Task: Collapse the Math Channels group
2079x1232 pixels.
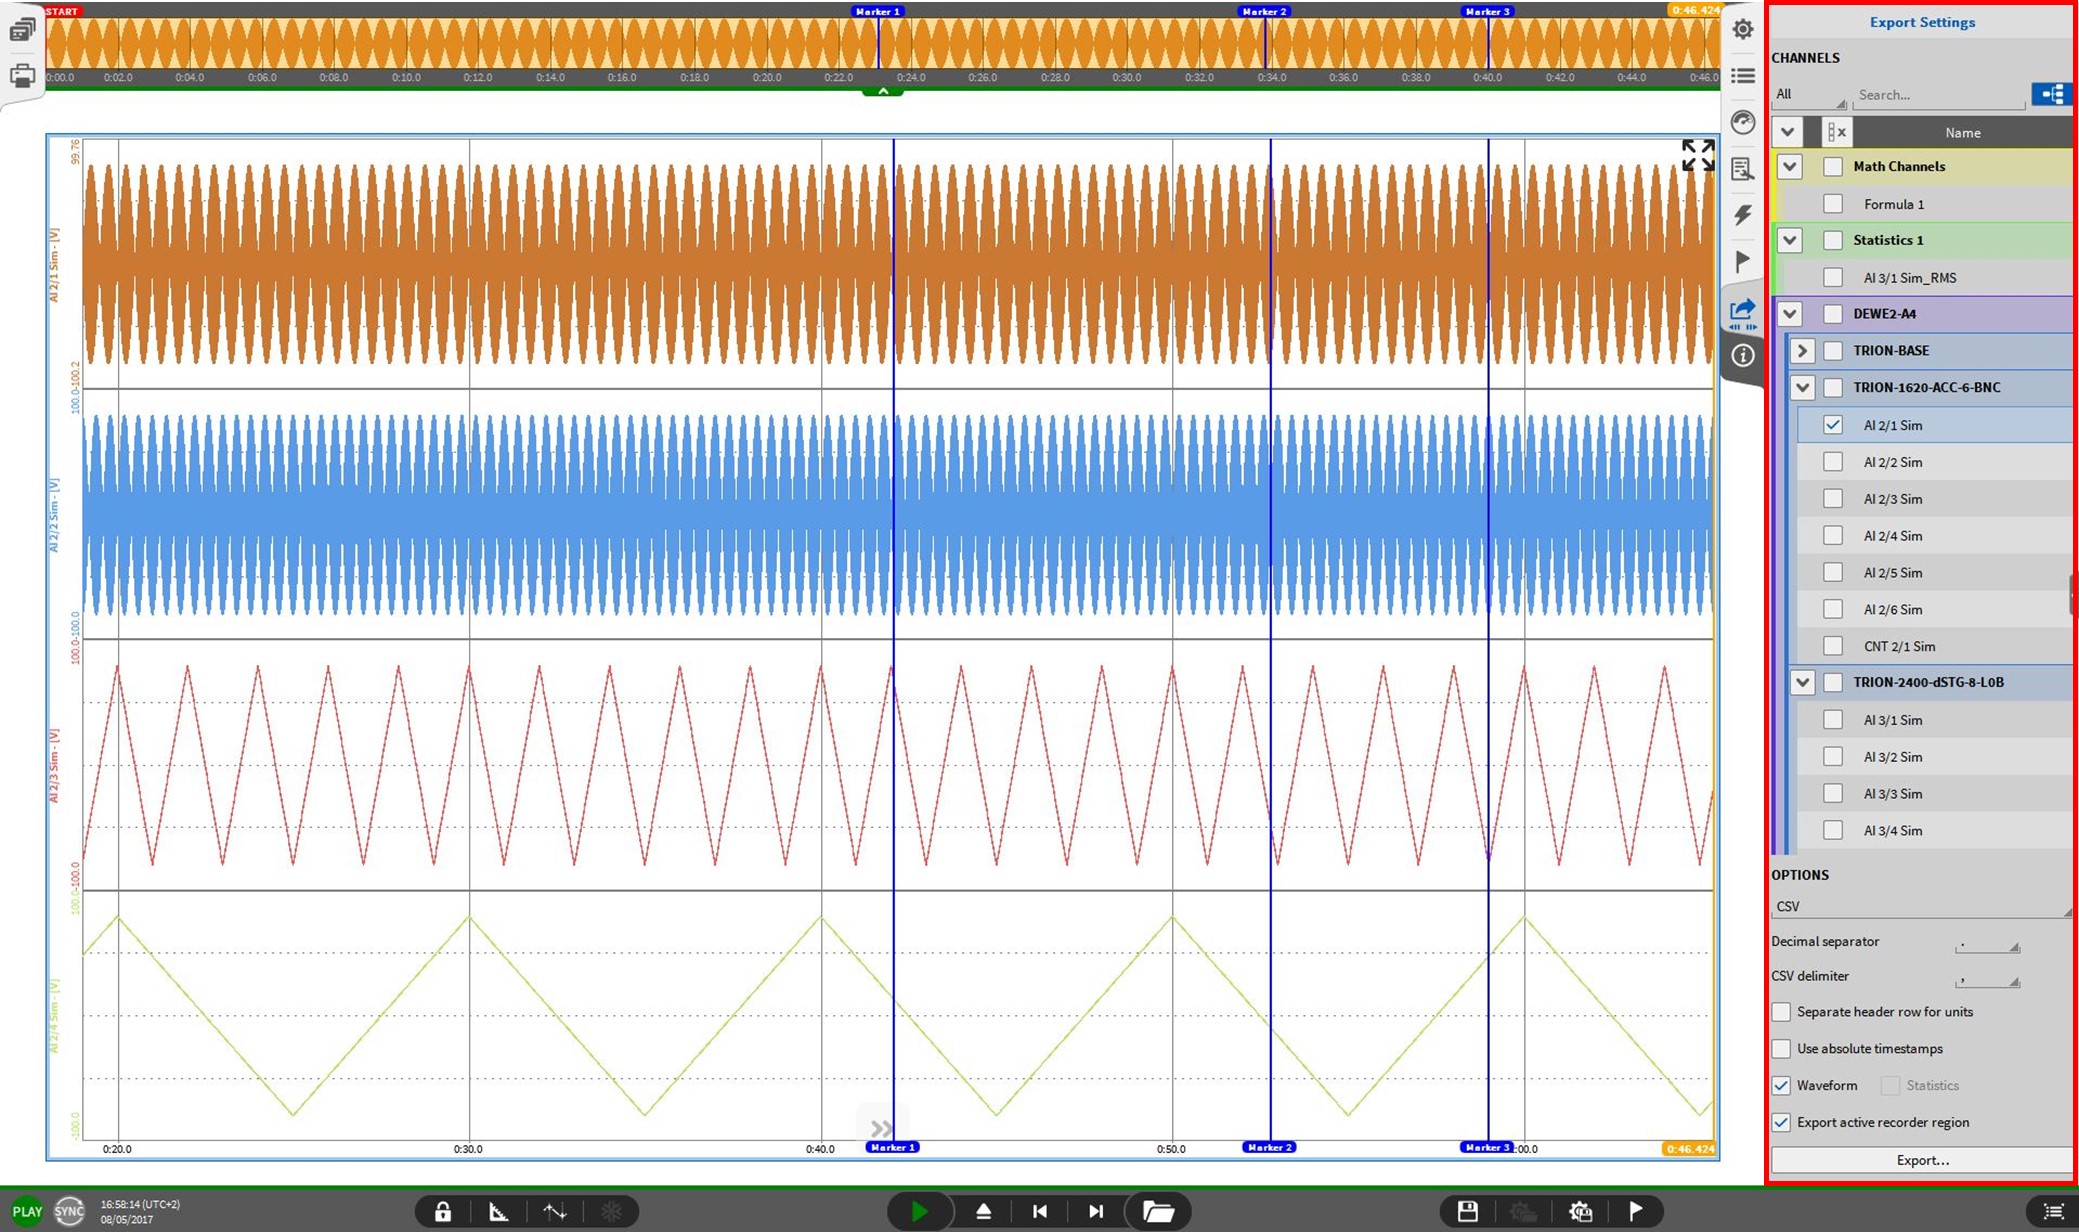Action: [1789, 166]
